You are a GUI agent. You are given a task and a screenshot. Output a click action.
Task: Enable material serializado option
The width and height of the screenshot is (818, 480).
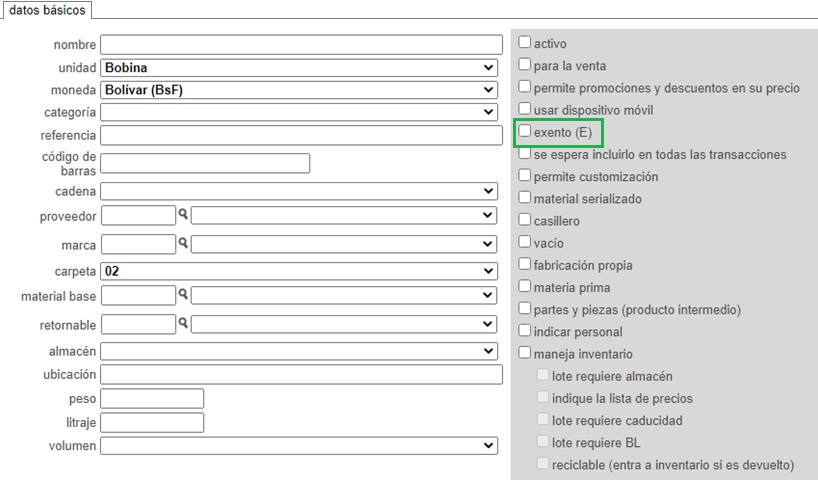(524, 198)
